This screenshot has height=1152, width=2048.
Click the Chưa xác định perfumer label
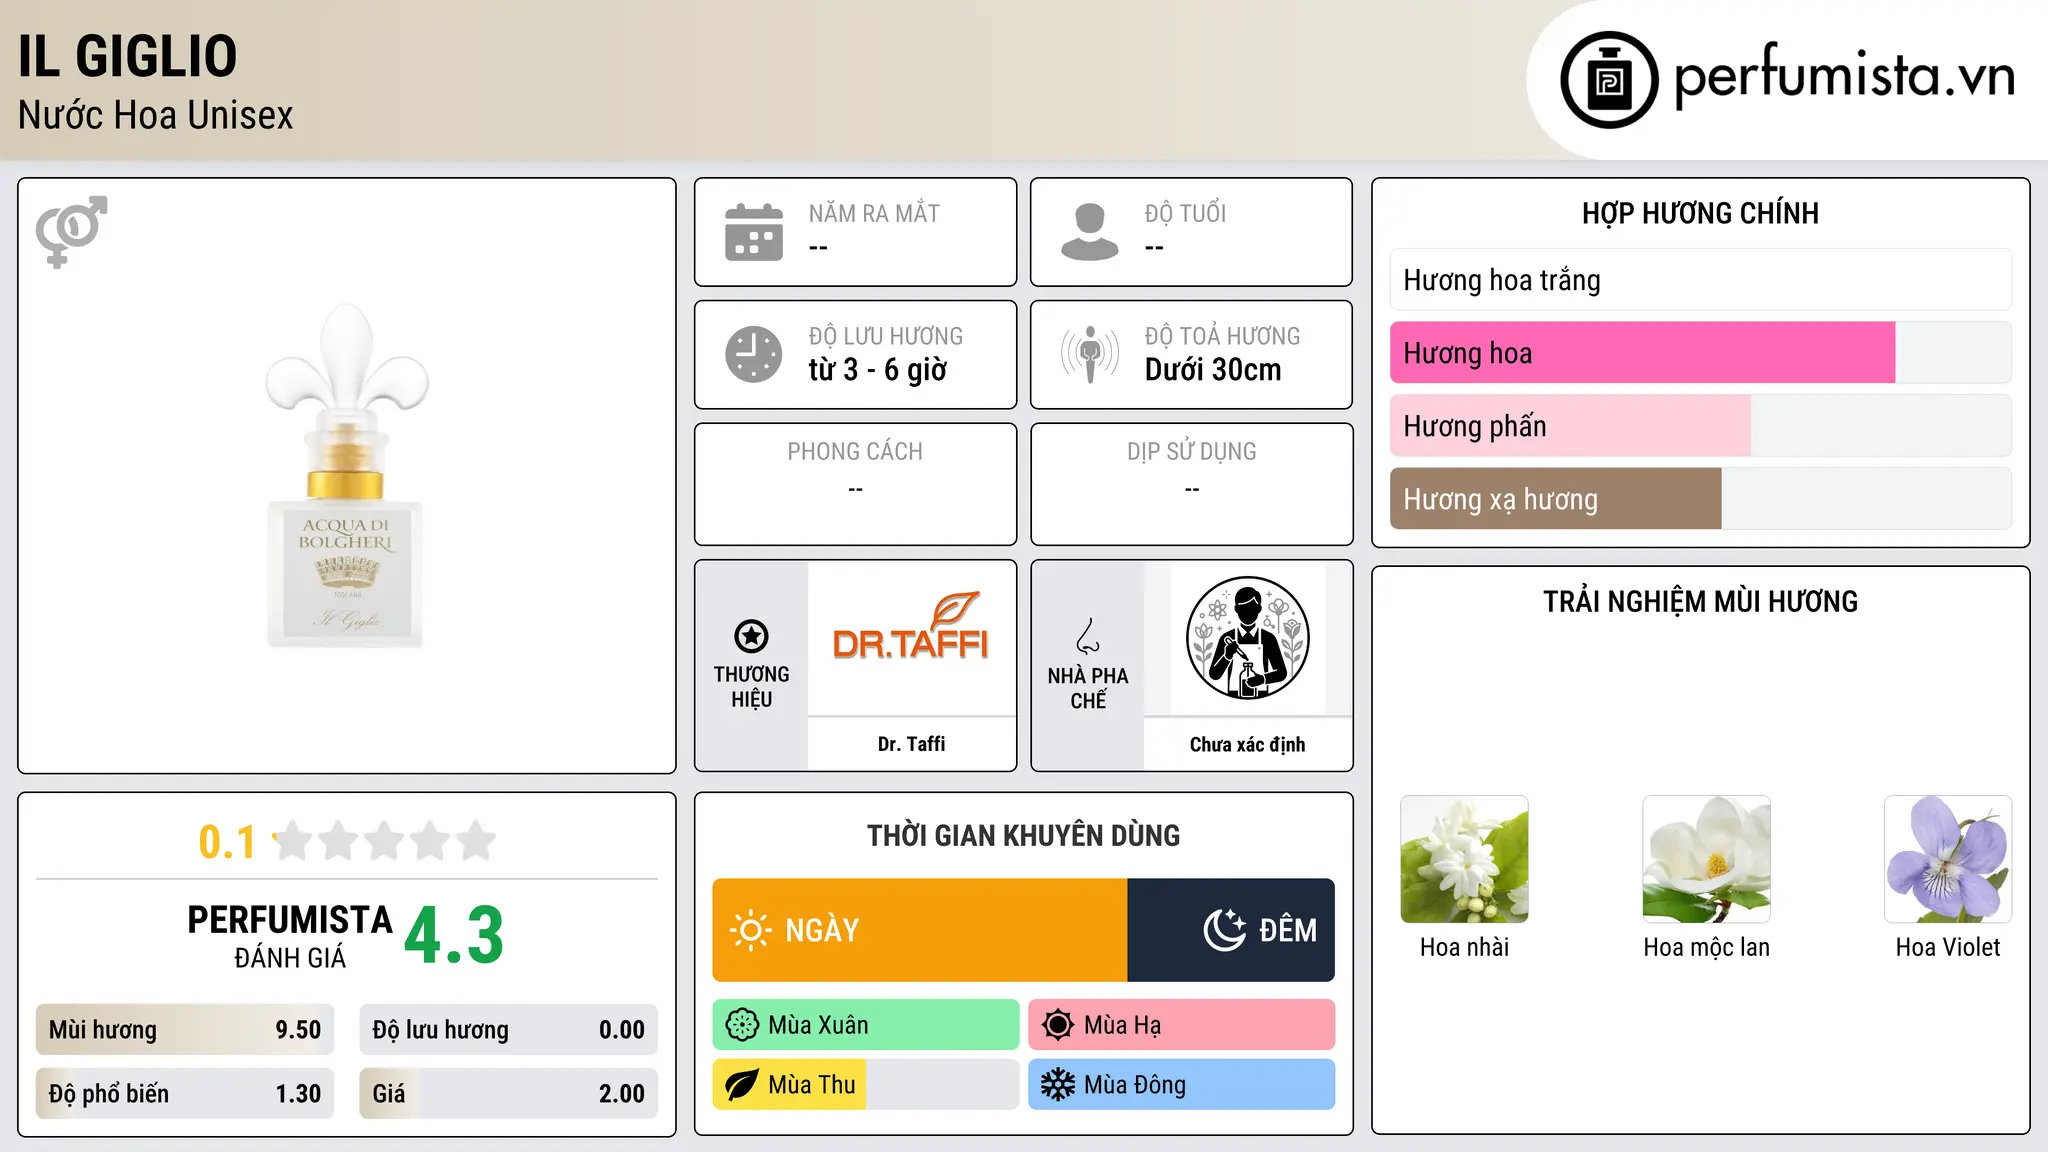pos(1247,745)
